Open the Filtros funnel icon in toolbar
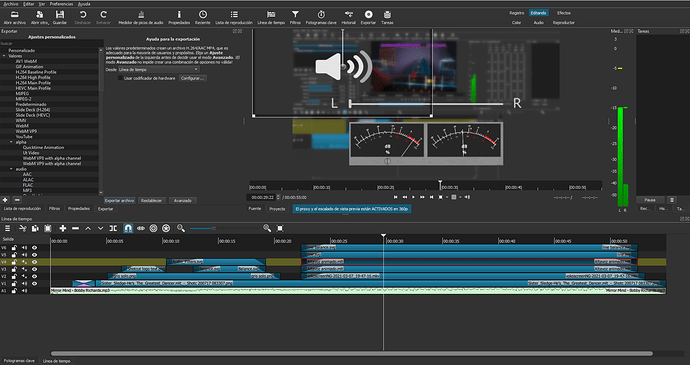This screenshot has width=690, height=365. coord(295,15)
